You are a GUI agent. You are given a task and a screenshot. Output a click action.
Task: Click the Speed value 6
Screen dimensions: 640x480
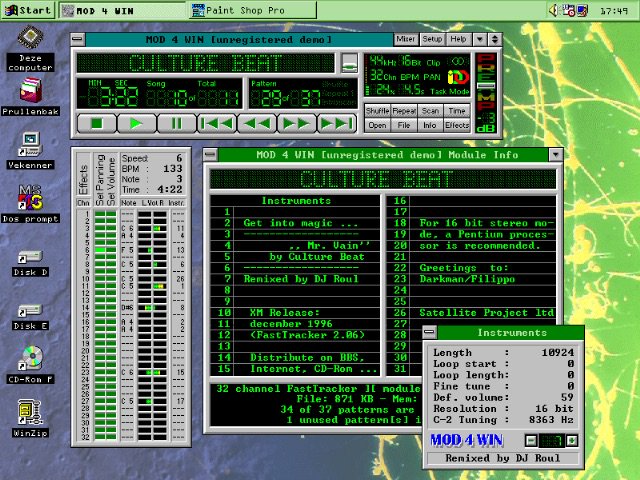coord(179,158)
